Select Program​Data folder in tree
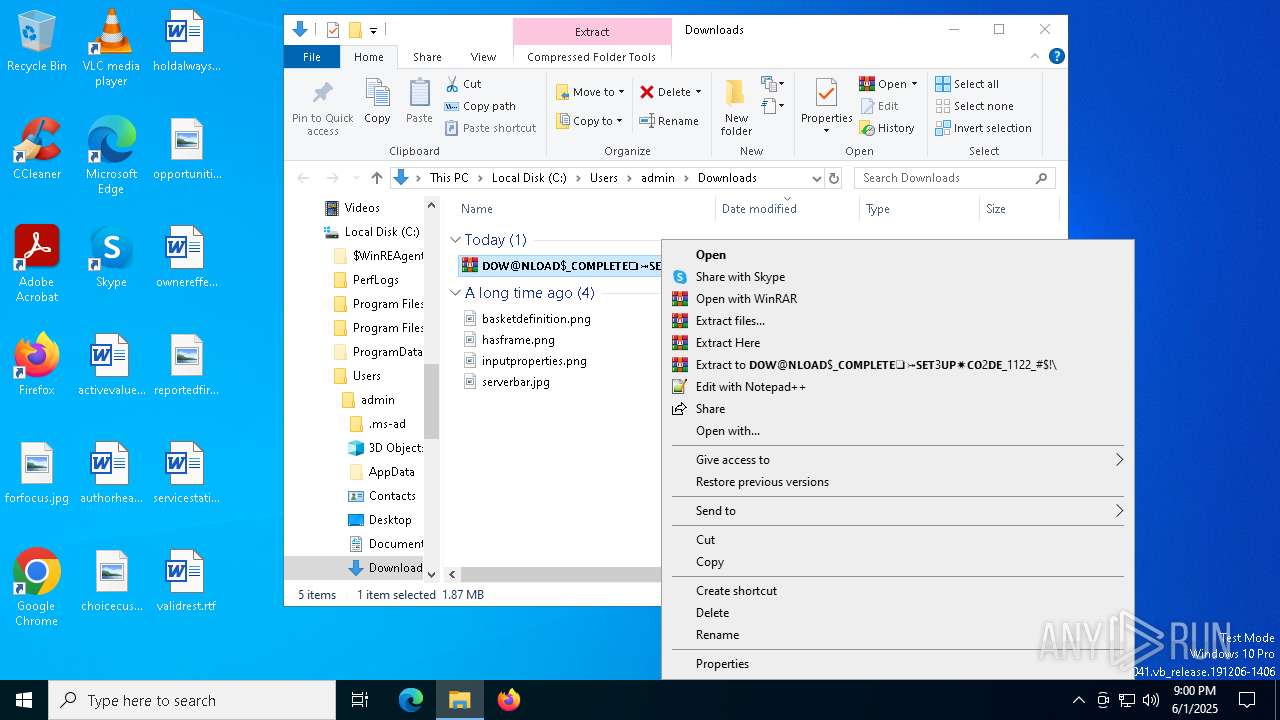 379,352
